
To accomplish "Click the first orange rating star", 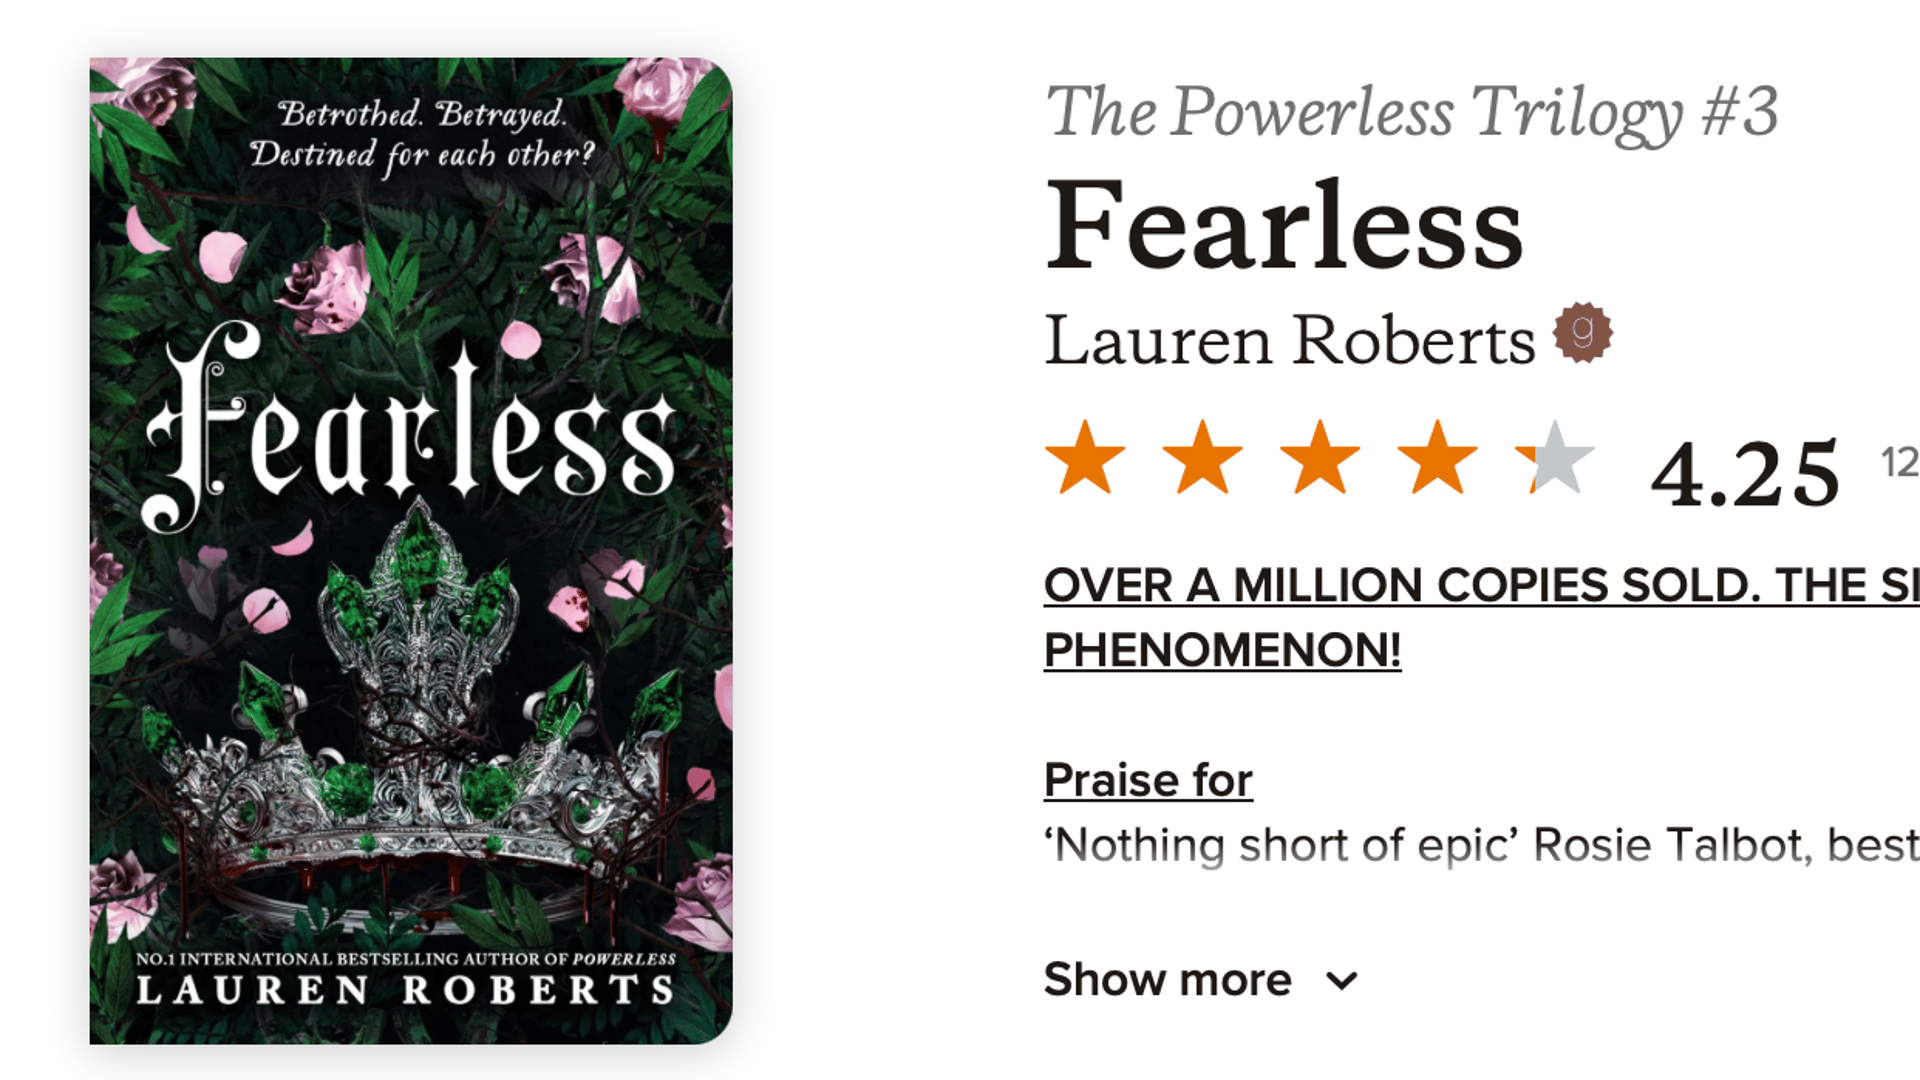I will 1085,458.
